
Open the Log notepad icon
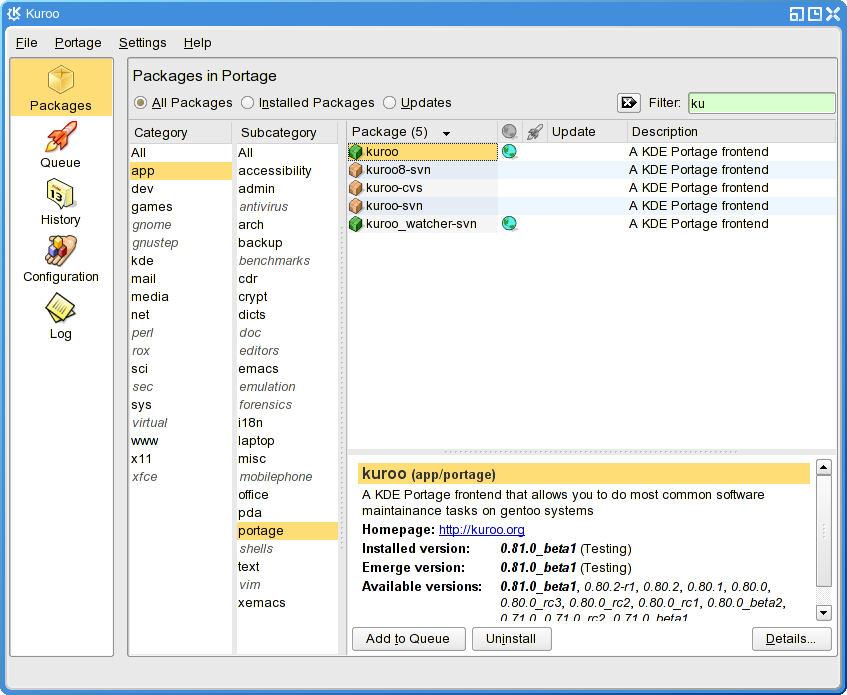[x=60, y=308]
